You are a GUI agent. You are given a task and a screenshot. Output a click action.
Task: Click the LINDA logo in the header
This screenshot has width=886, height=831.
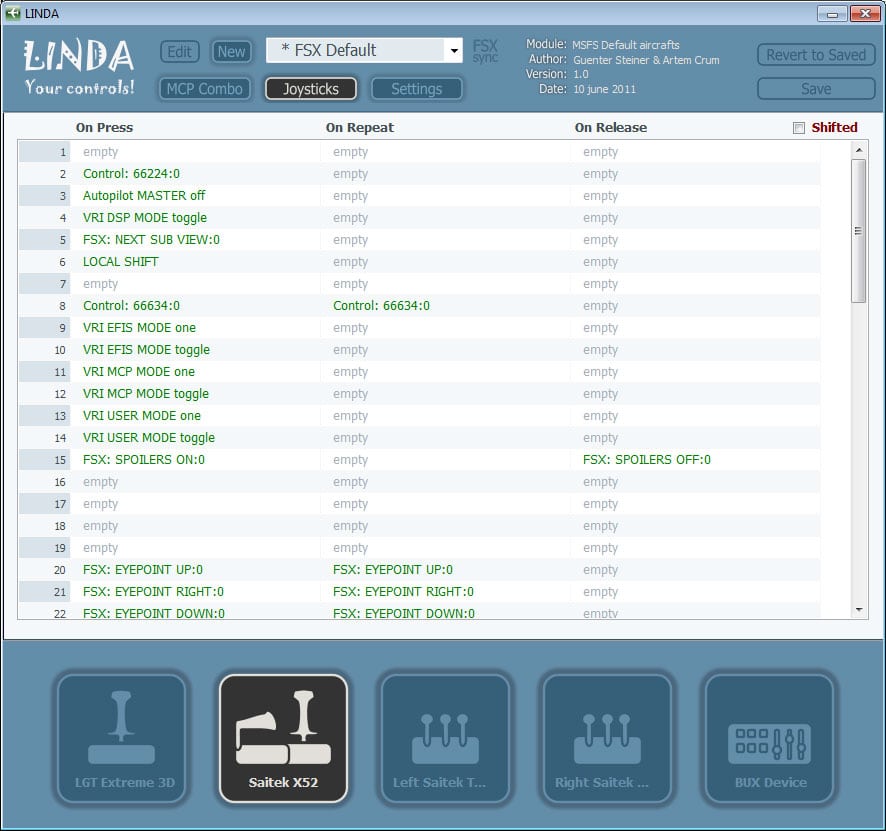click(x=79, y=67)
